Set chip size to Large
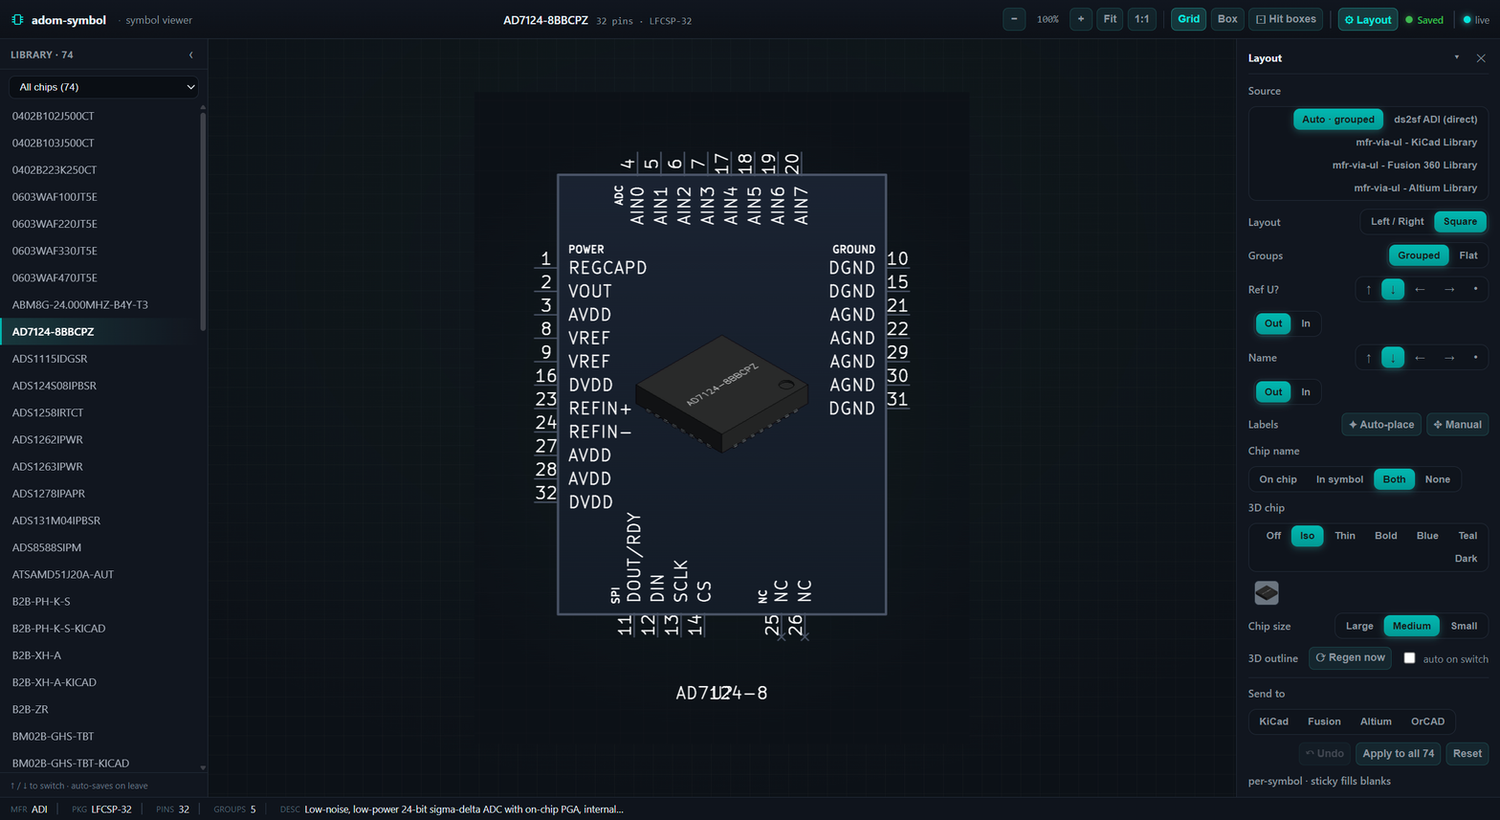The height and width of the screenshot is (820, 1500). pos(1359,626)
